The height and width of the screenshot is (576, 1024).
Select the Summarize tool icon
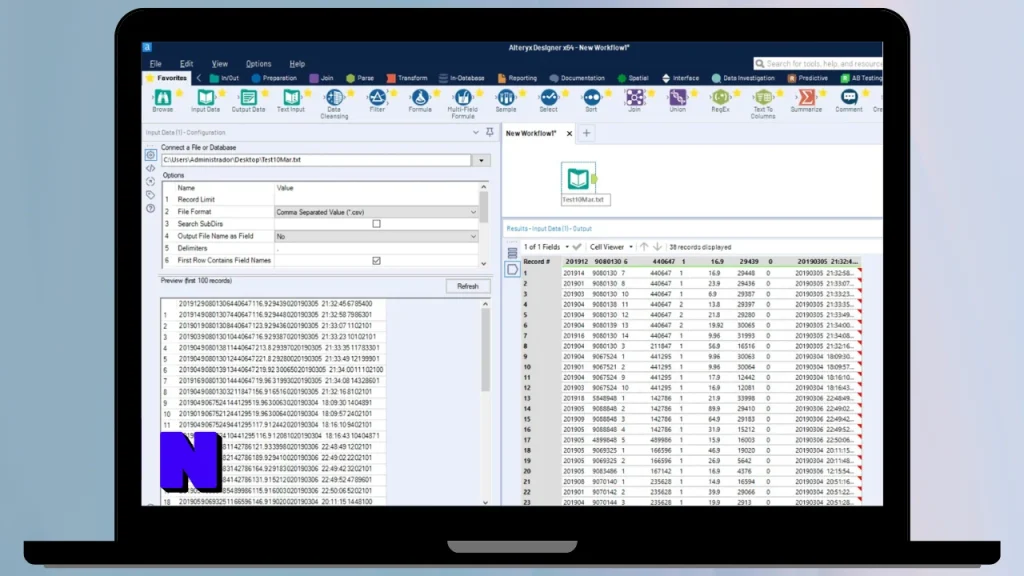tap(806, 99)
